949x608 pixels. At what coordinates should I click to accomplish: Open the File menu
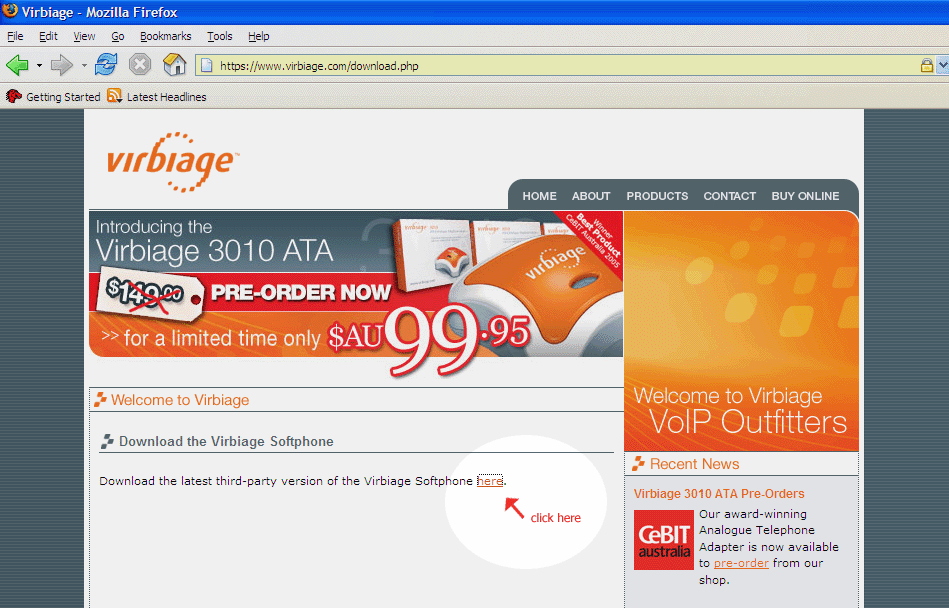(x=15, y=36)
